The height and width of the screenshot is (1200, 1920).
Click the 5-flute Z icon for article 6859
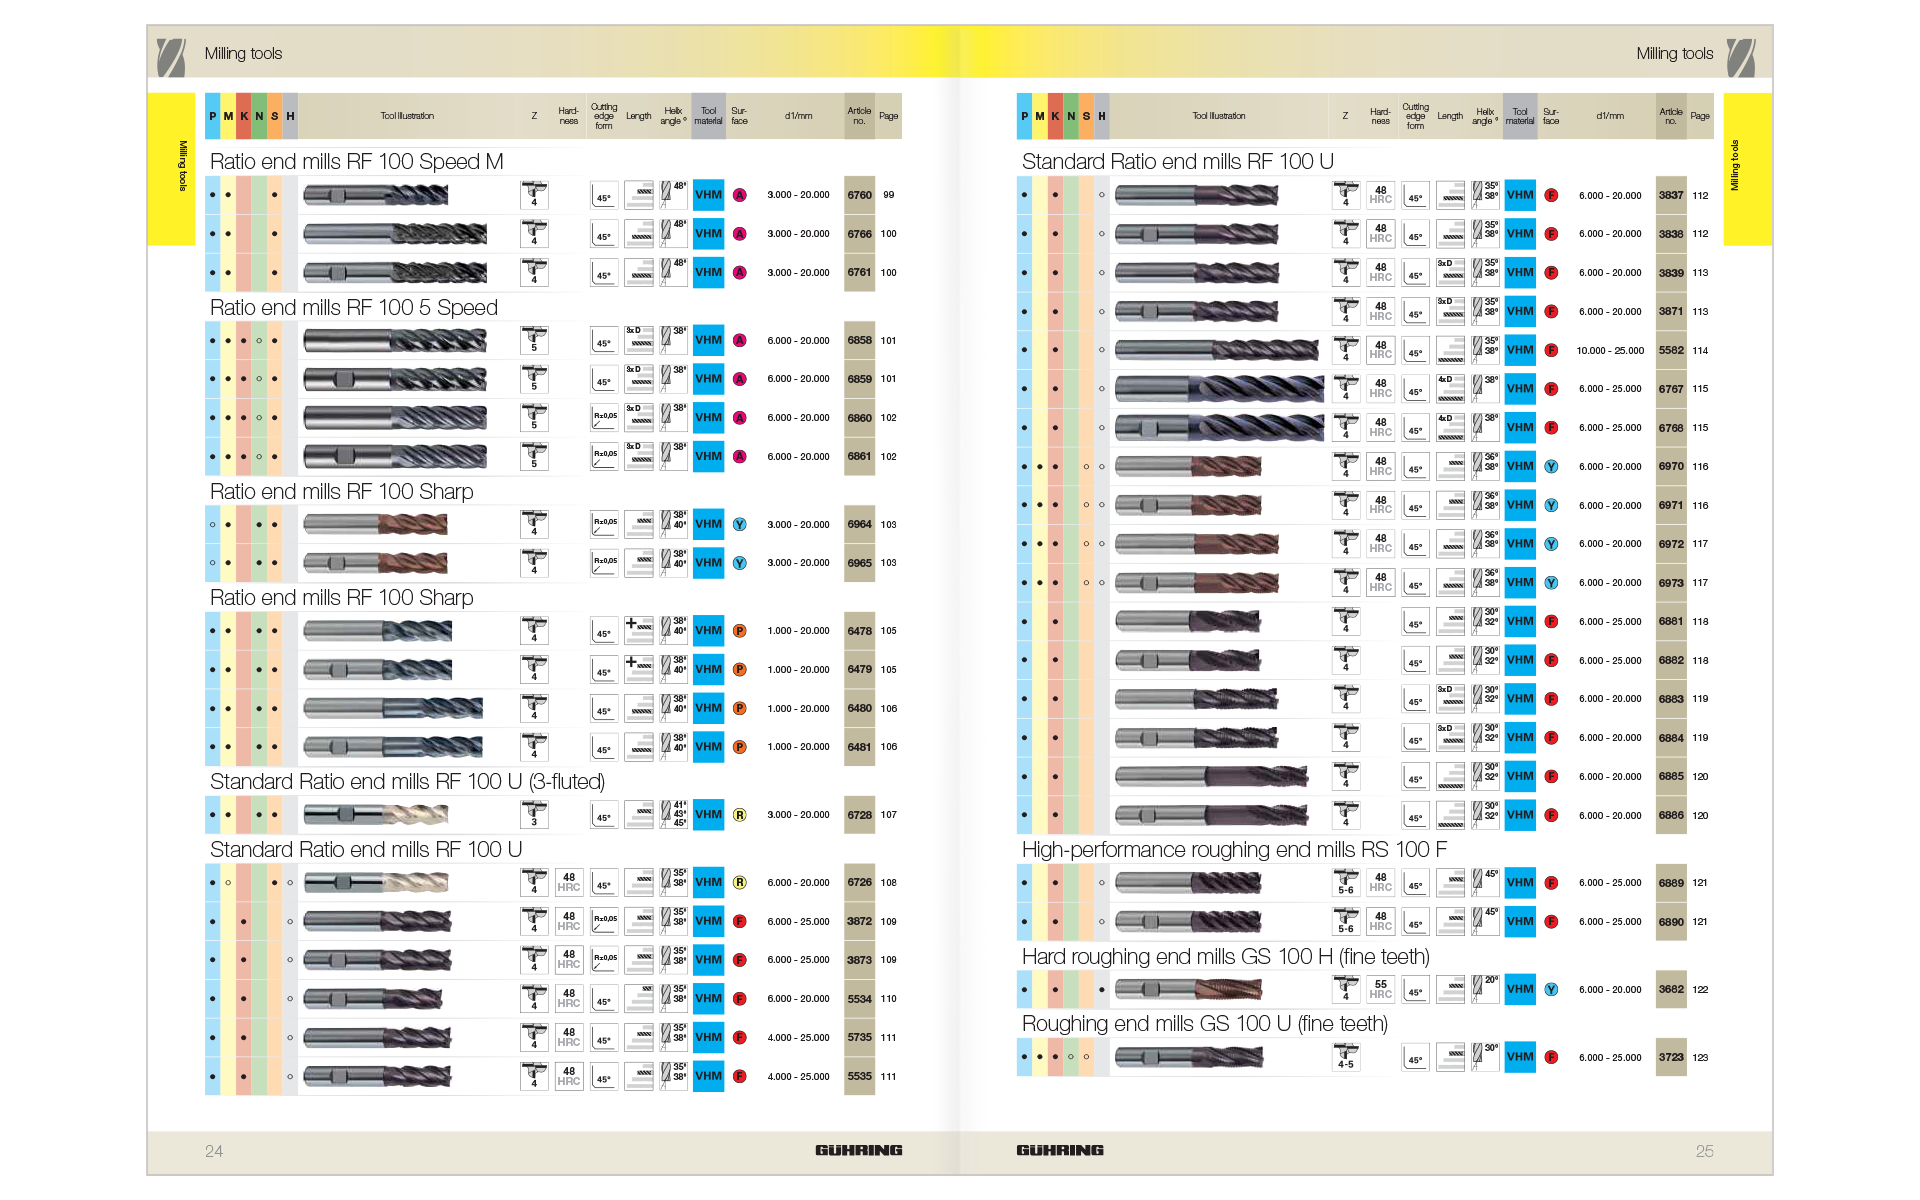click(x=534, y=379)
